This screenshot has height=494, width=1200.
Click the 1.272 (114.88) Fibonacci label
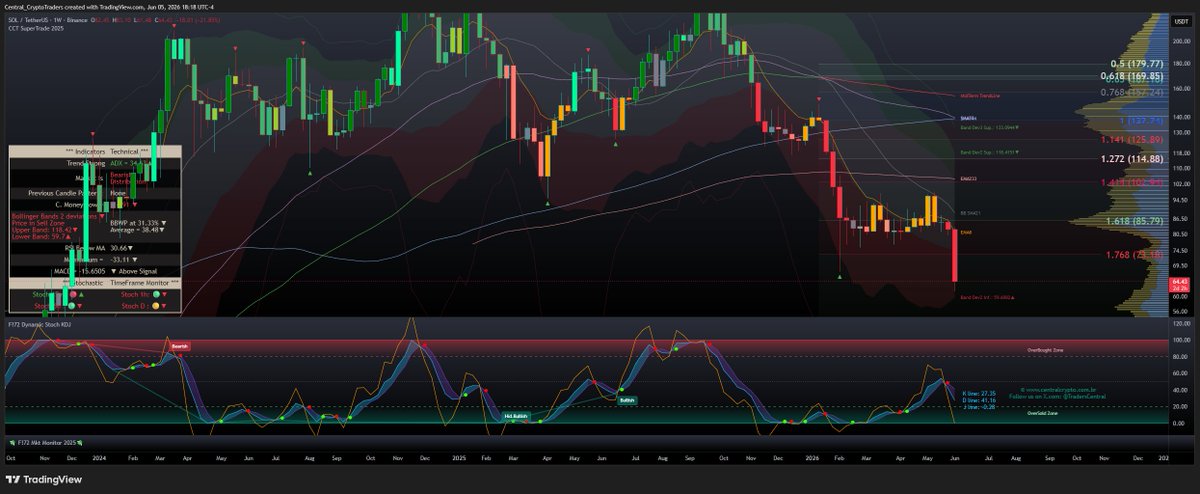pos(1131,159)
